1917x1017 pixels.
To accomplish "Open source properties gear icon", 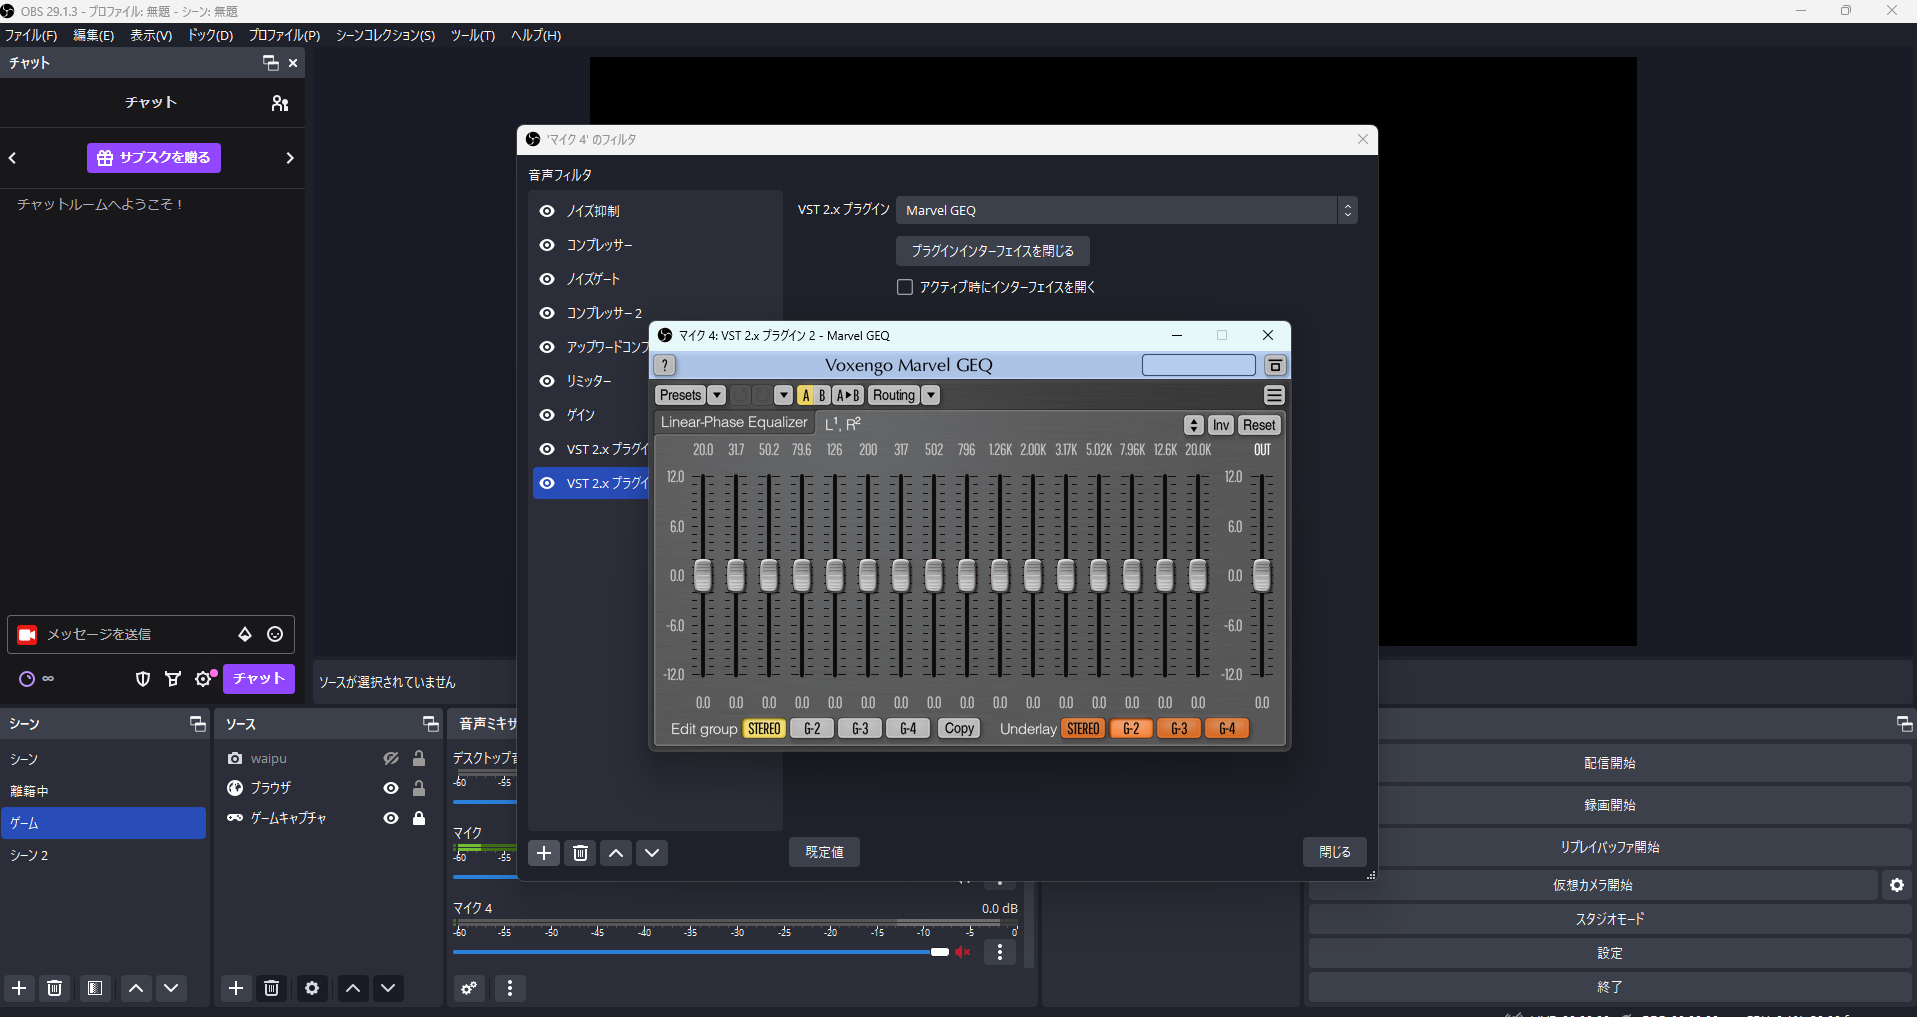I will (312, 988).
